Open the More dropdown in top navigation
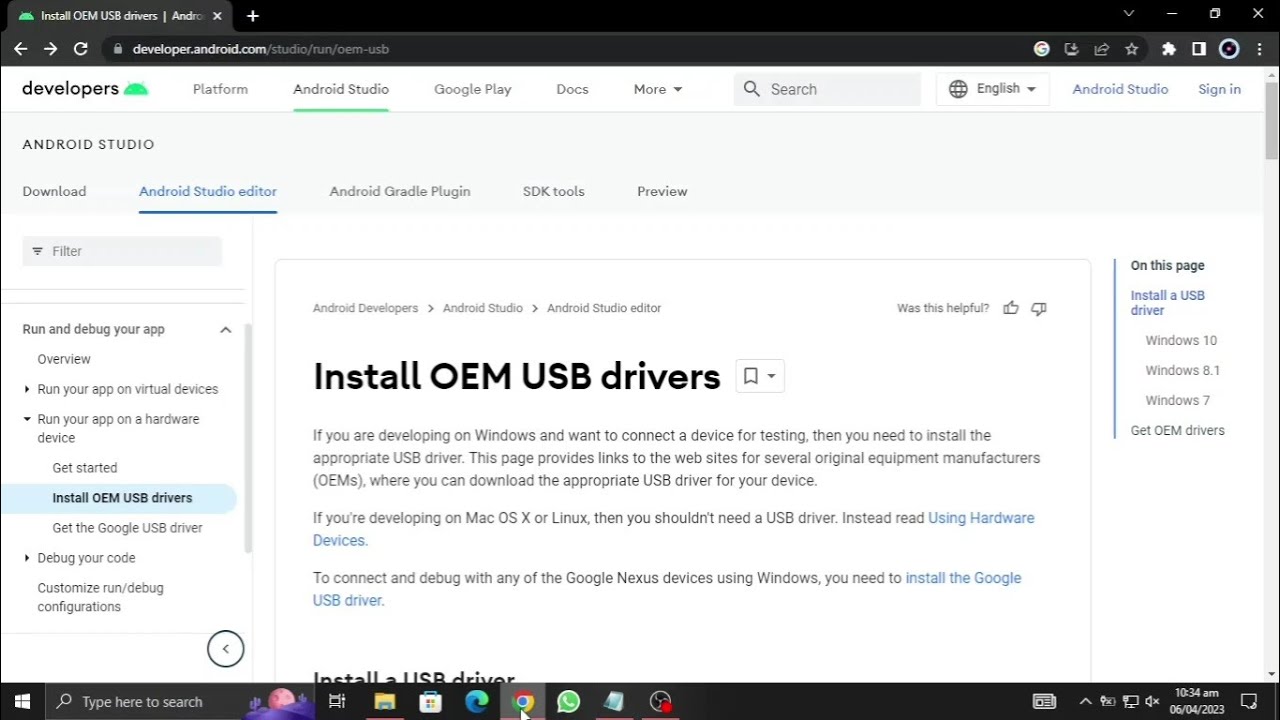Screen dimensions: 1280x720 [x=658, y=89]
